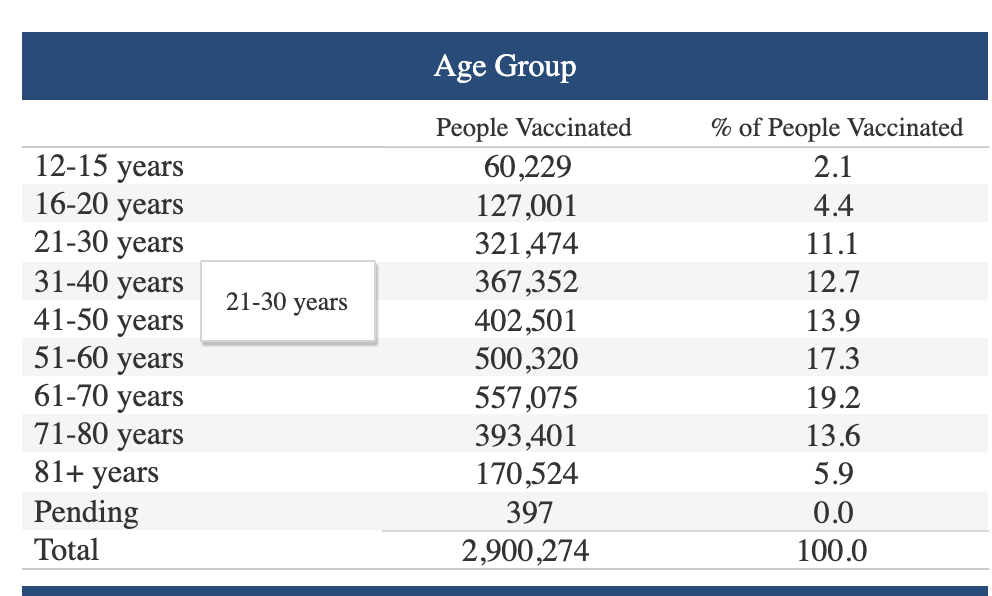
Task: Select the 100.0 total percent cell
Action: click(832, 550)
